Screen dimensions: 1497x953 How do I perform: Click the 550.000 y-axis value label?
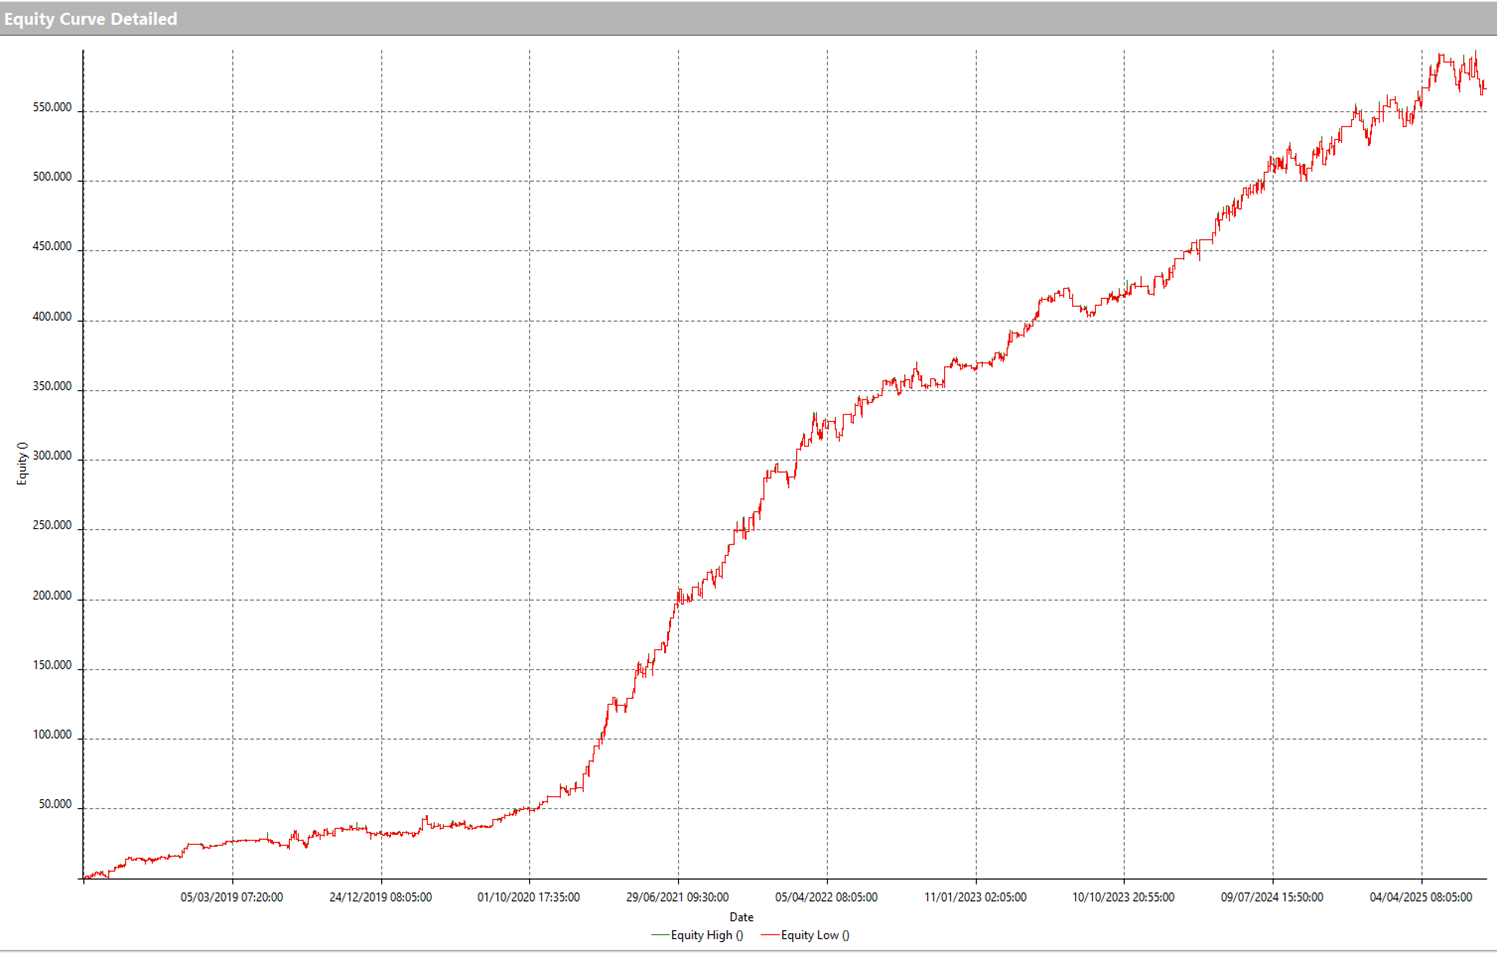52,108
